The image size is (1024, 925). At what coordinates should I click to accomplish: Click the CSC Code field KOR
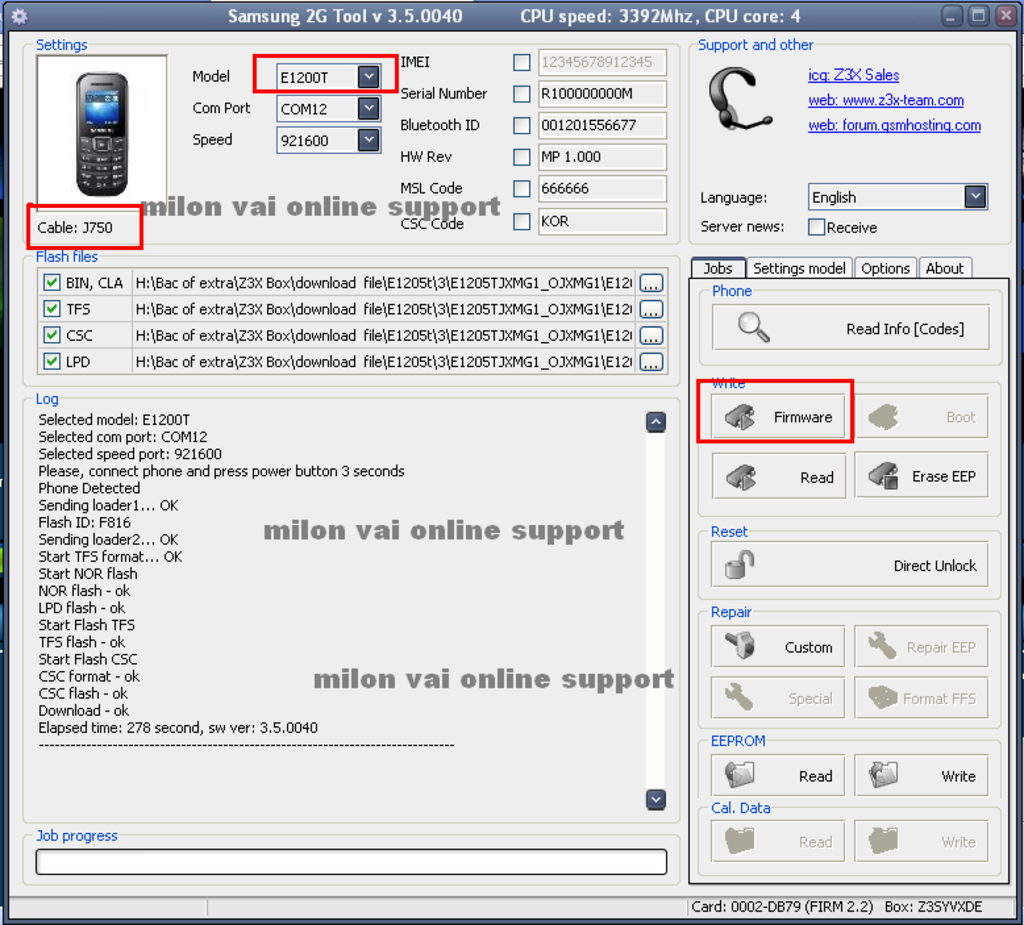601,221
